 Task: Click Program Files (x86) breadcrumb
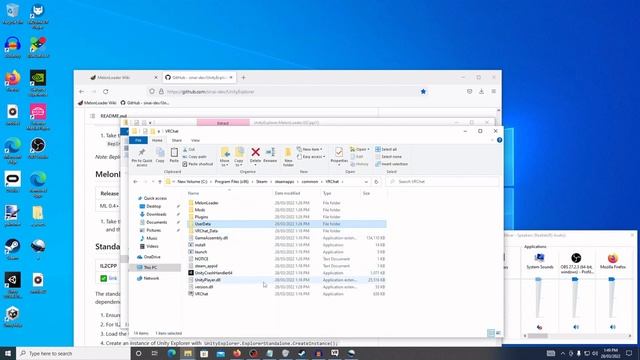click(x=231, y=182)
